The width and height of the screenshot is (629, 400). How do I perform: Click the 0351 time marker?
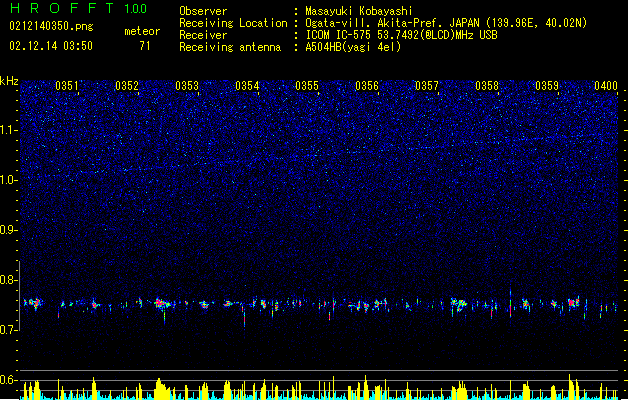[67, 86]
